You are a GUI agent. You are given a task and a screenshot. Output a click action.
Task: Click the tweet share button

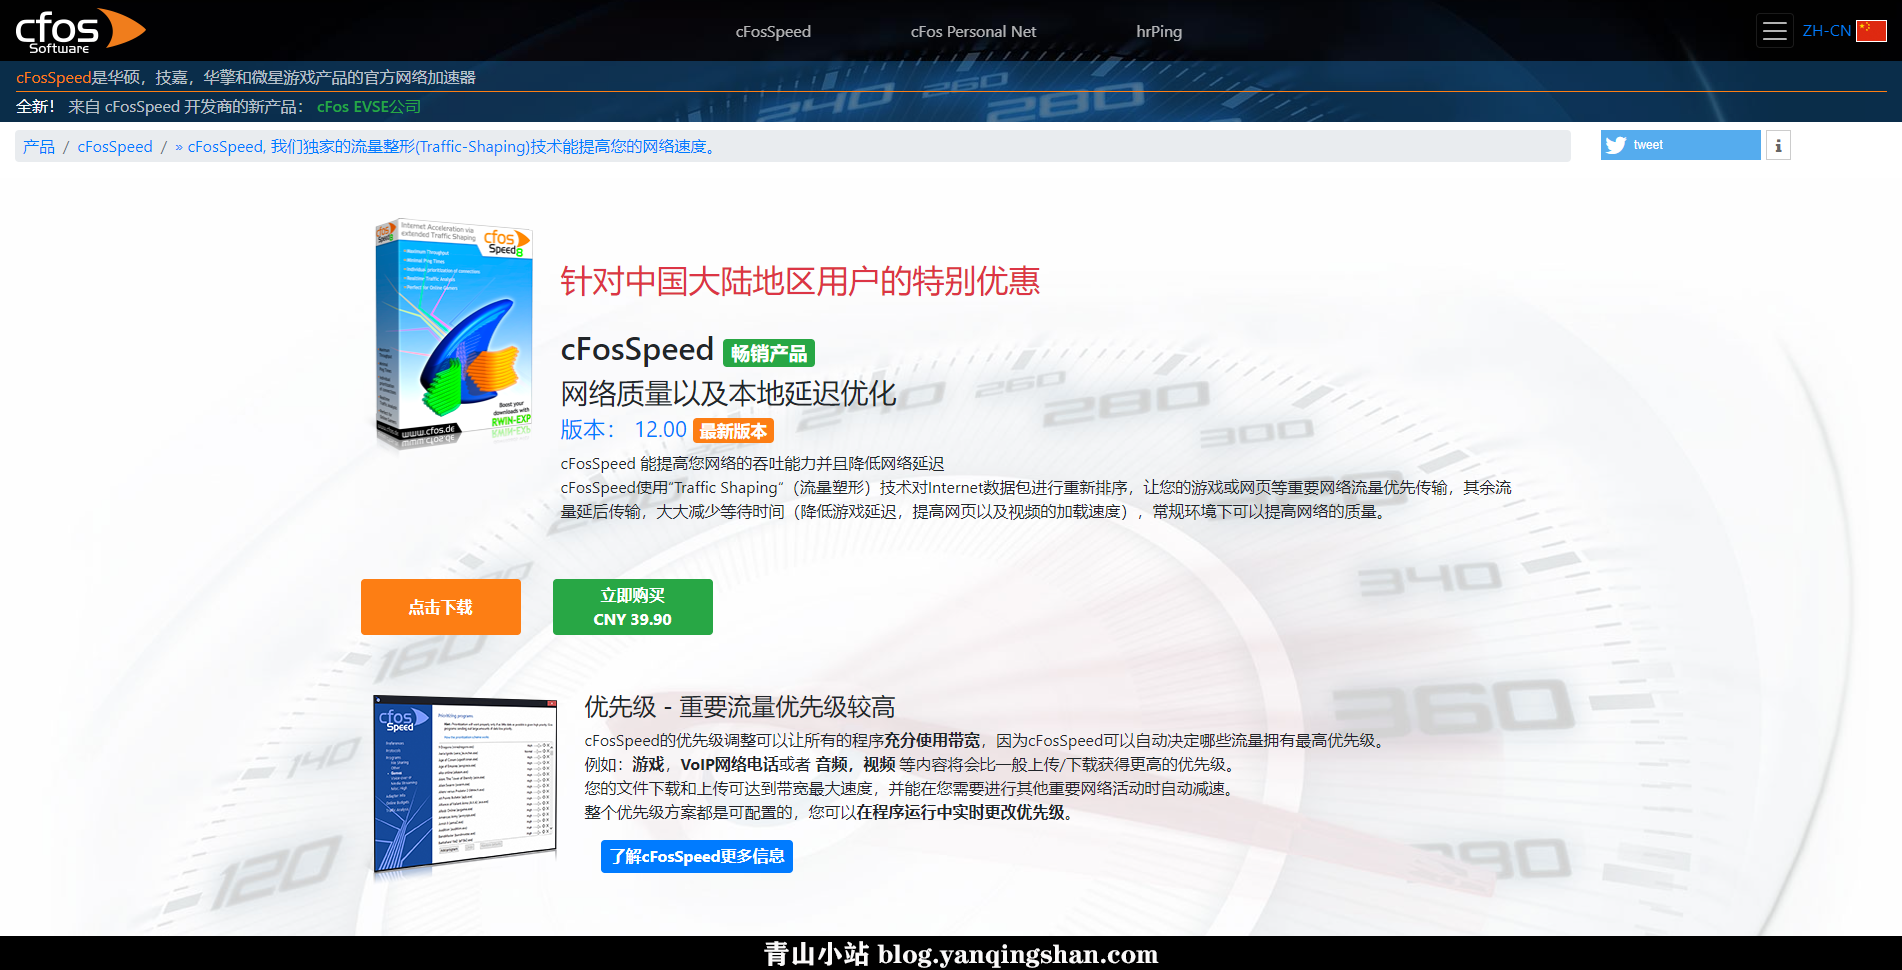tap(1680, 145)
